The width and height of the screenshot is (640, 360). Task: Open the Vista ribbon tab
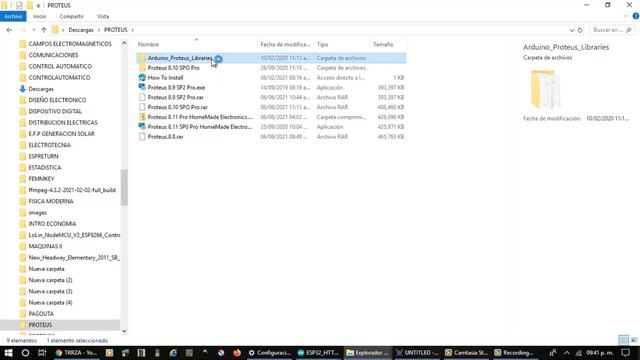pos(103,16)
